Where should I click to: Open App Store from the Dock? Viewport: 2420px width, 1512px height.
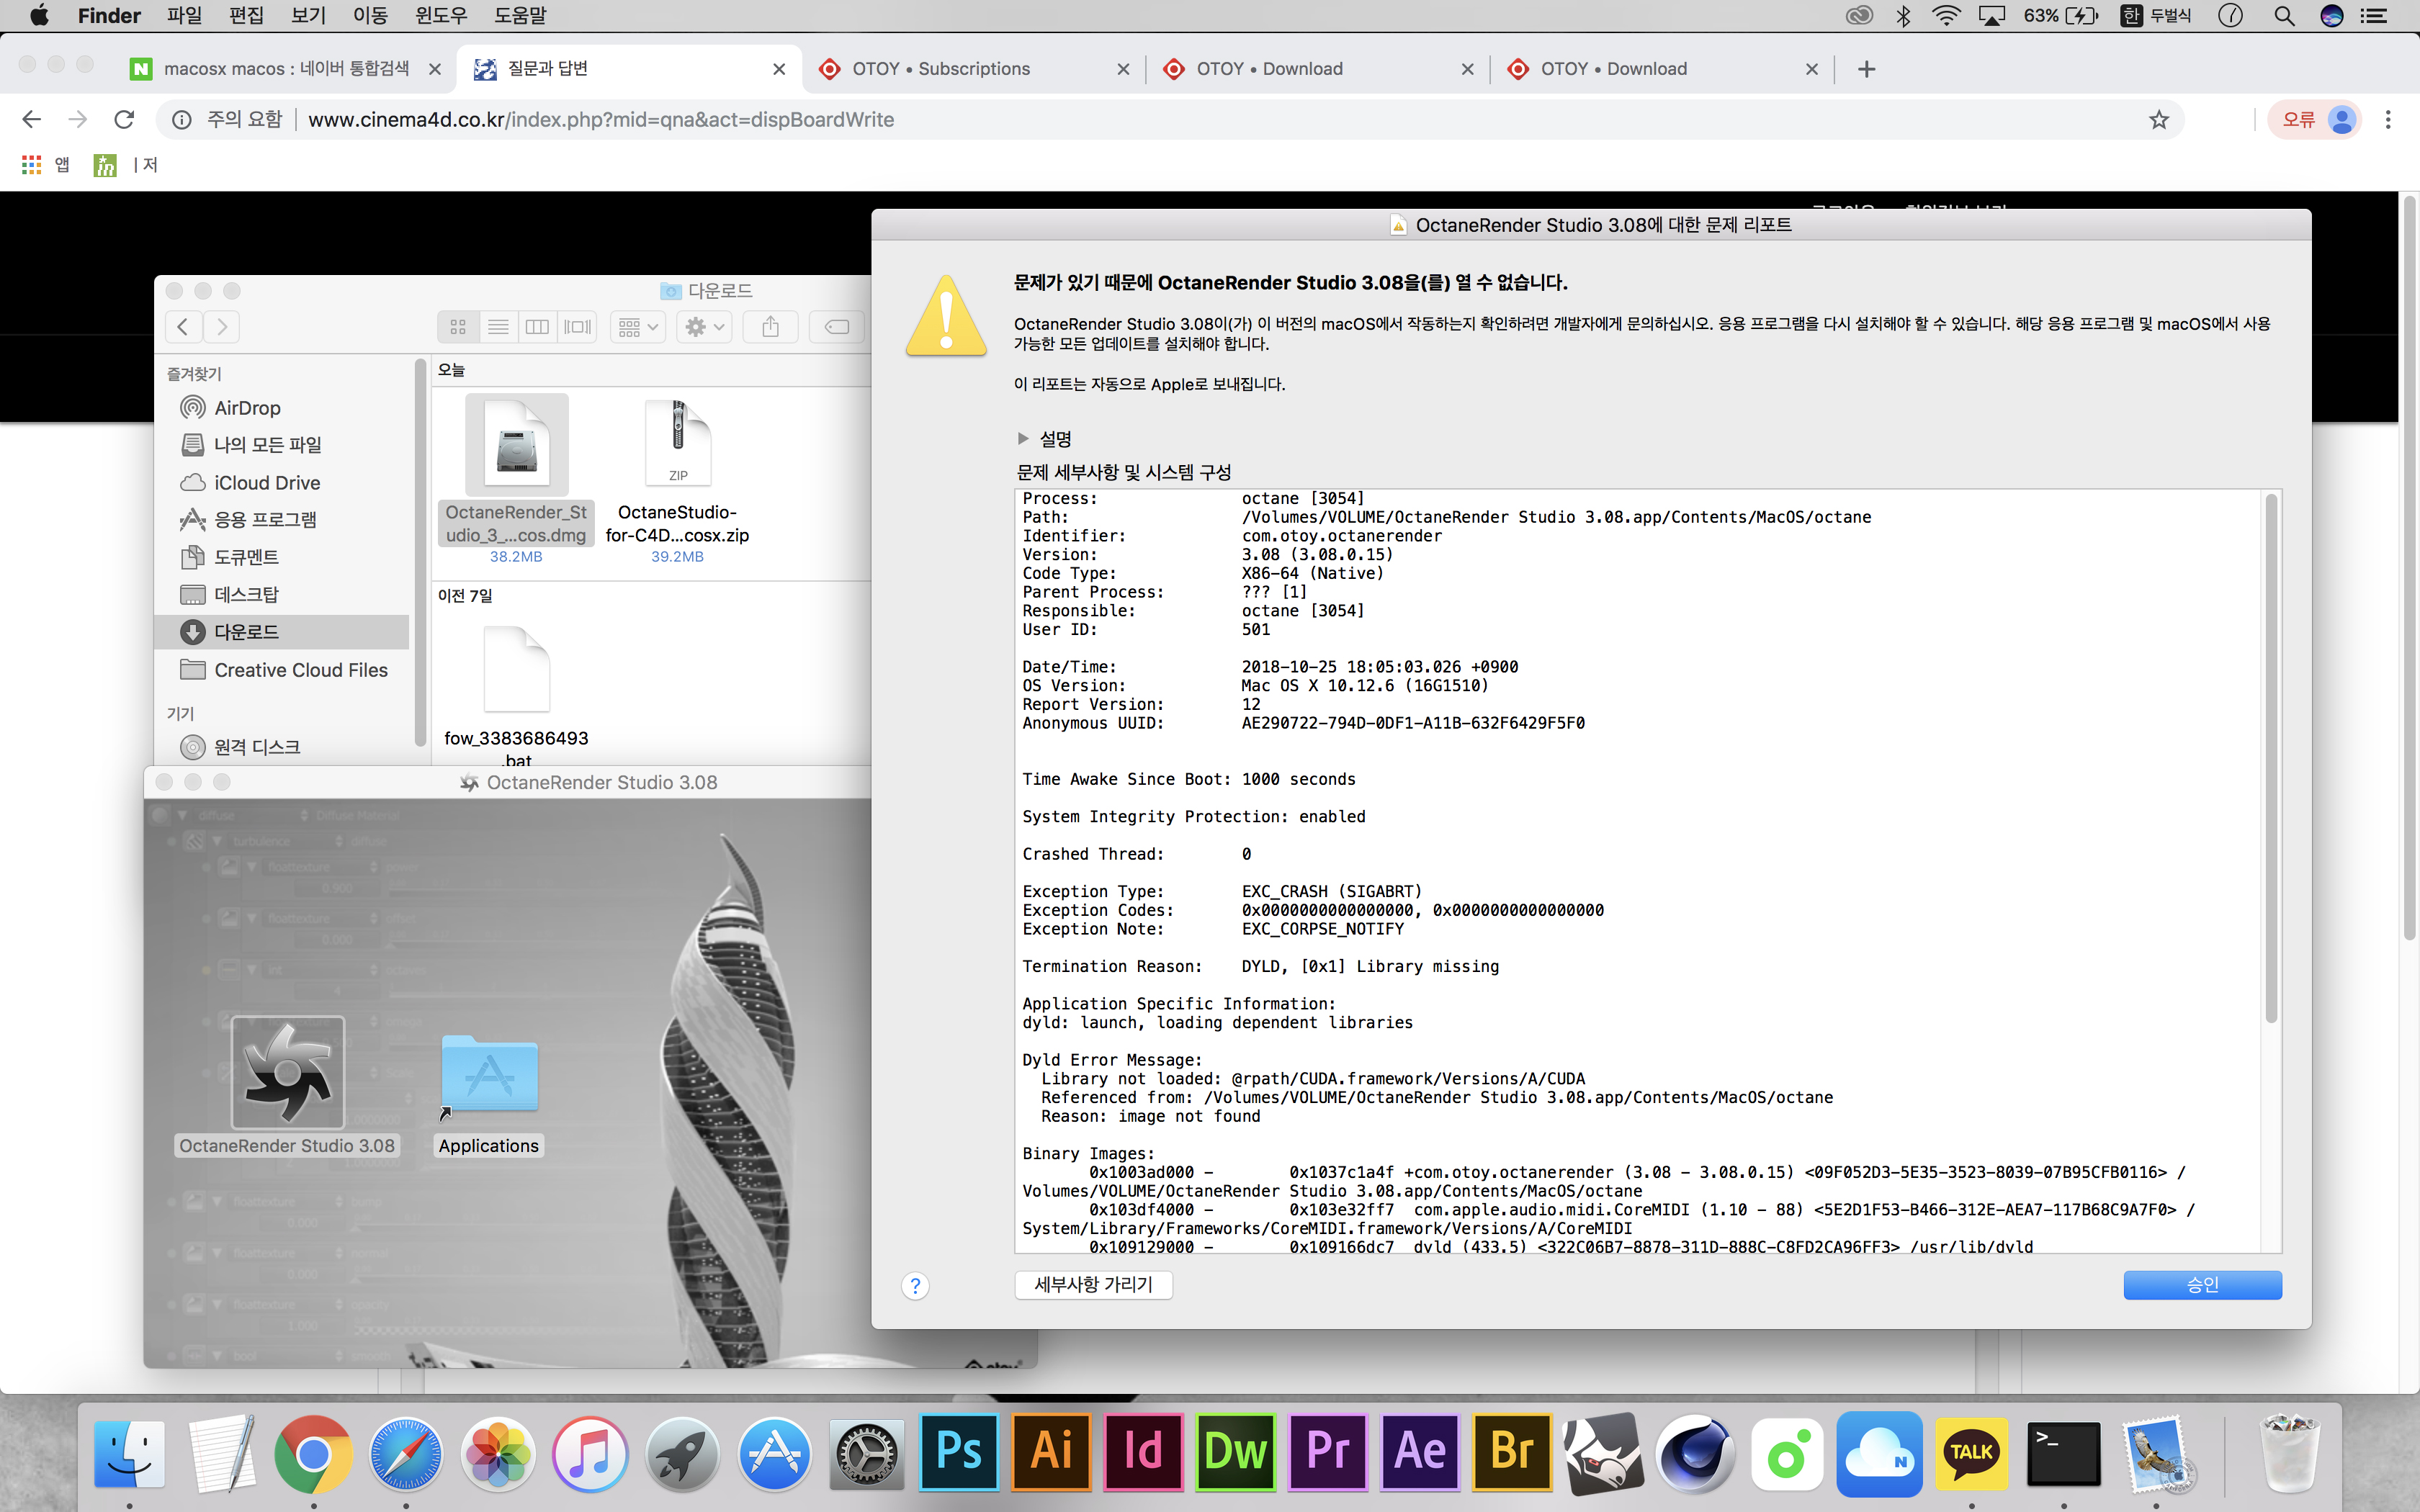coord(774,1453)
